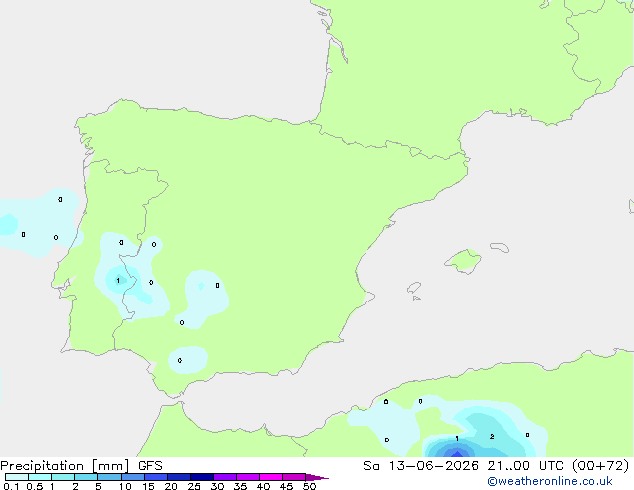
Task: Click the "(00+72)" forecast offset text
Action: click(600, 466)
